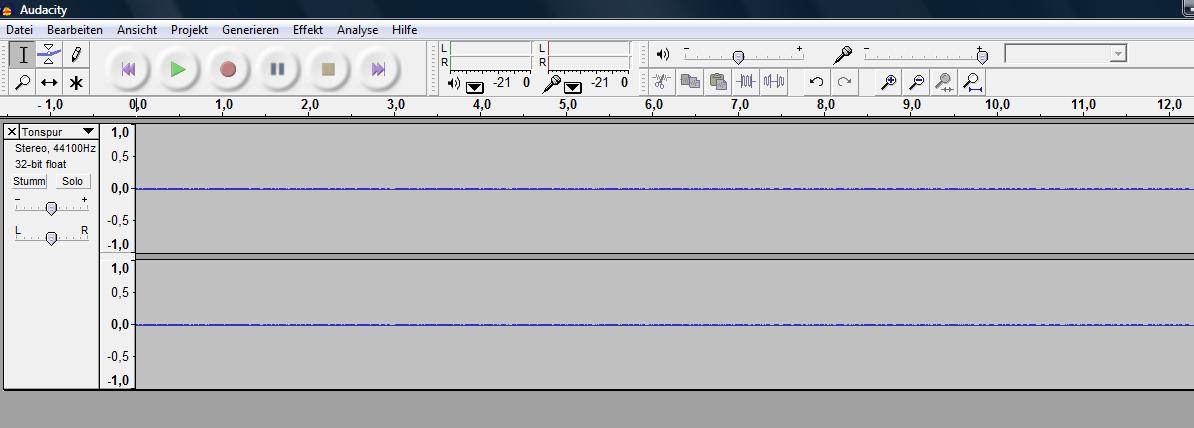1194x428 pixels.
Task: Open the Projekt menu
Action: click(x=190, y=30)
